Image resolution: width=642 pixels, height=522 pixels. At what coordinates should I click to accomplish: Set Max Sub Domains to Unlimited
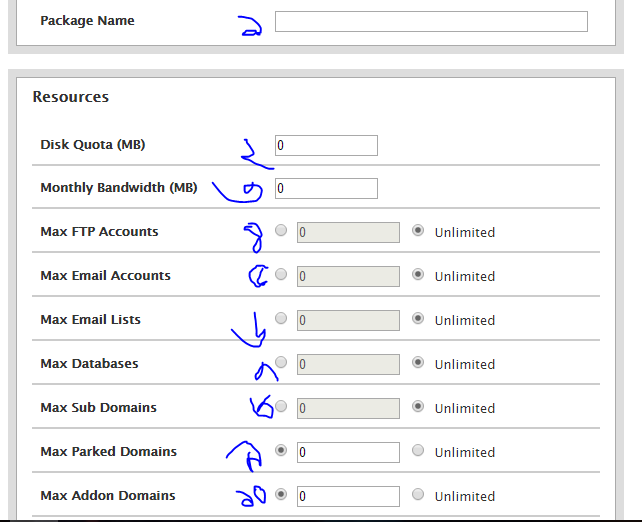click(x=418, y=407)
